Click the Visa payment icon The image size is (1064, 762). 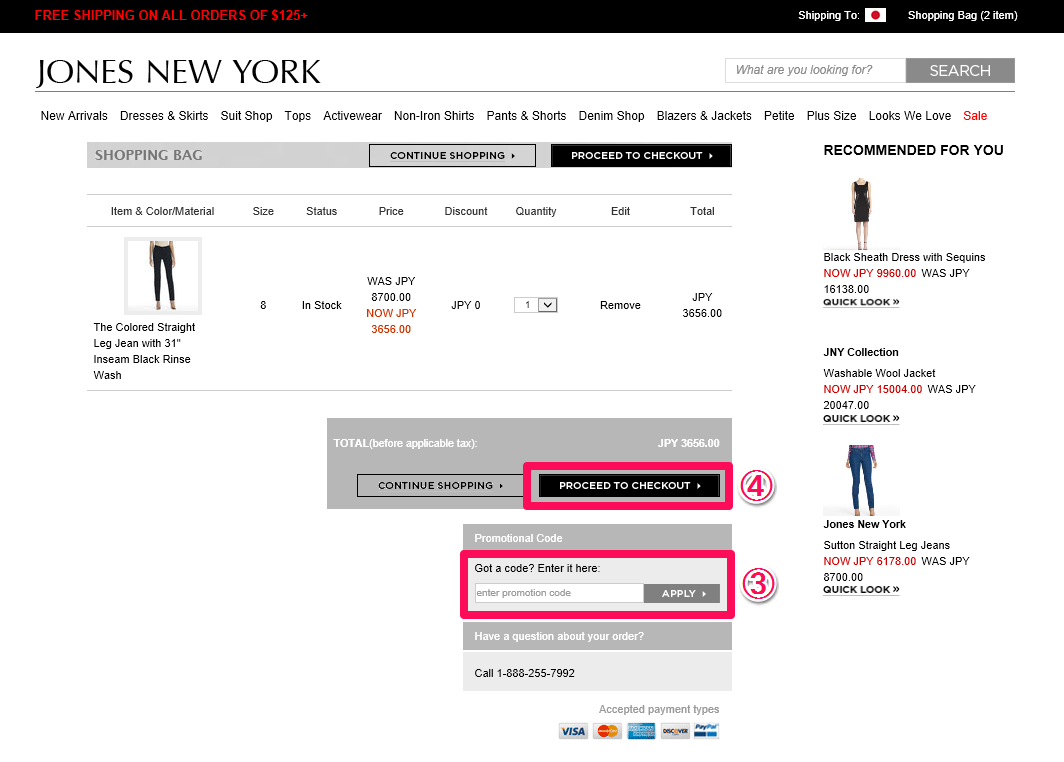(573, 731)
